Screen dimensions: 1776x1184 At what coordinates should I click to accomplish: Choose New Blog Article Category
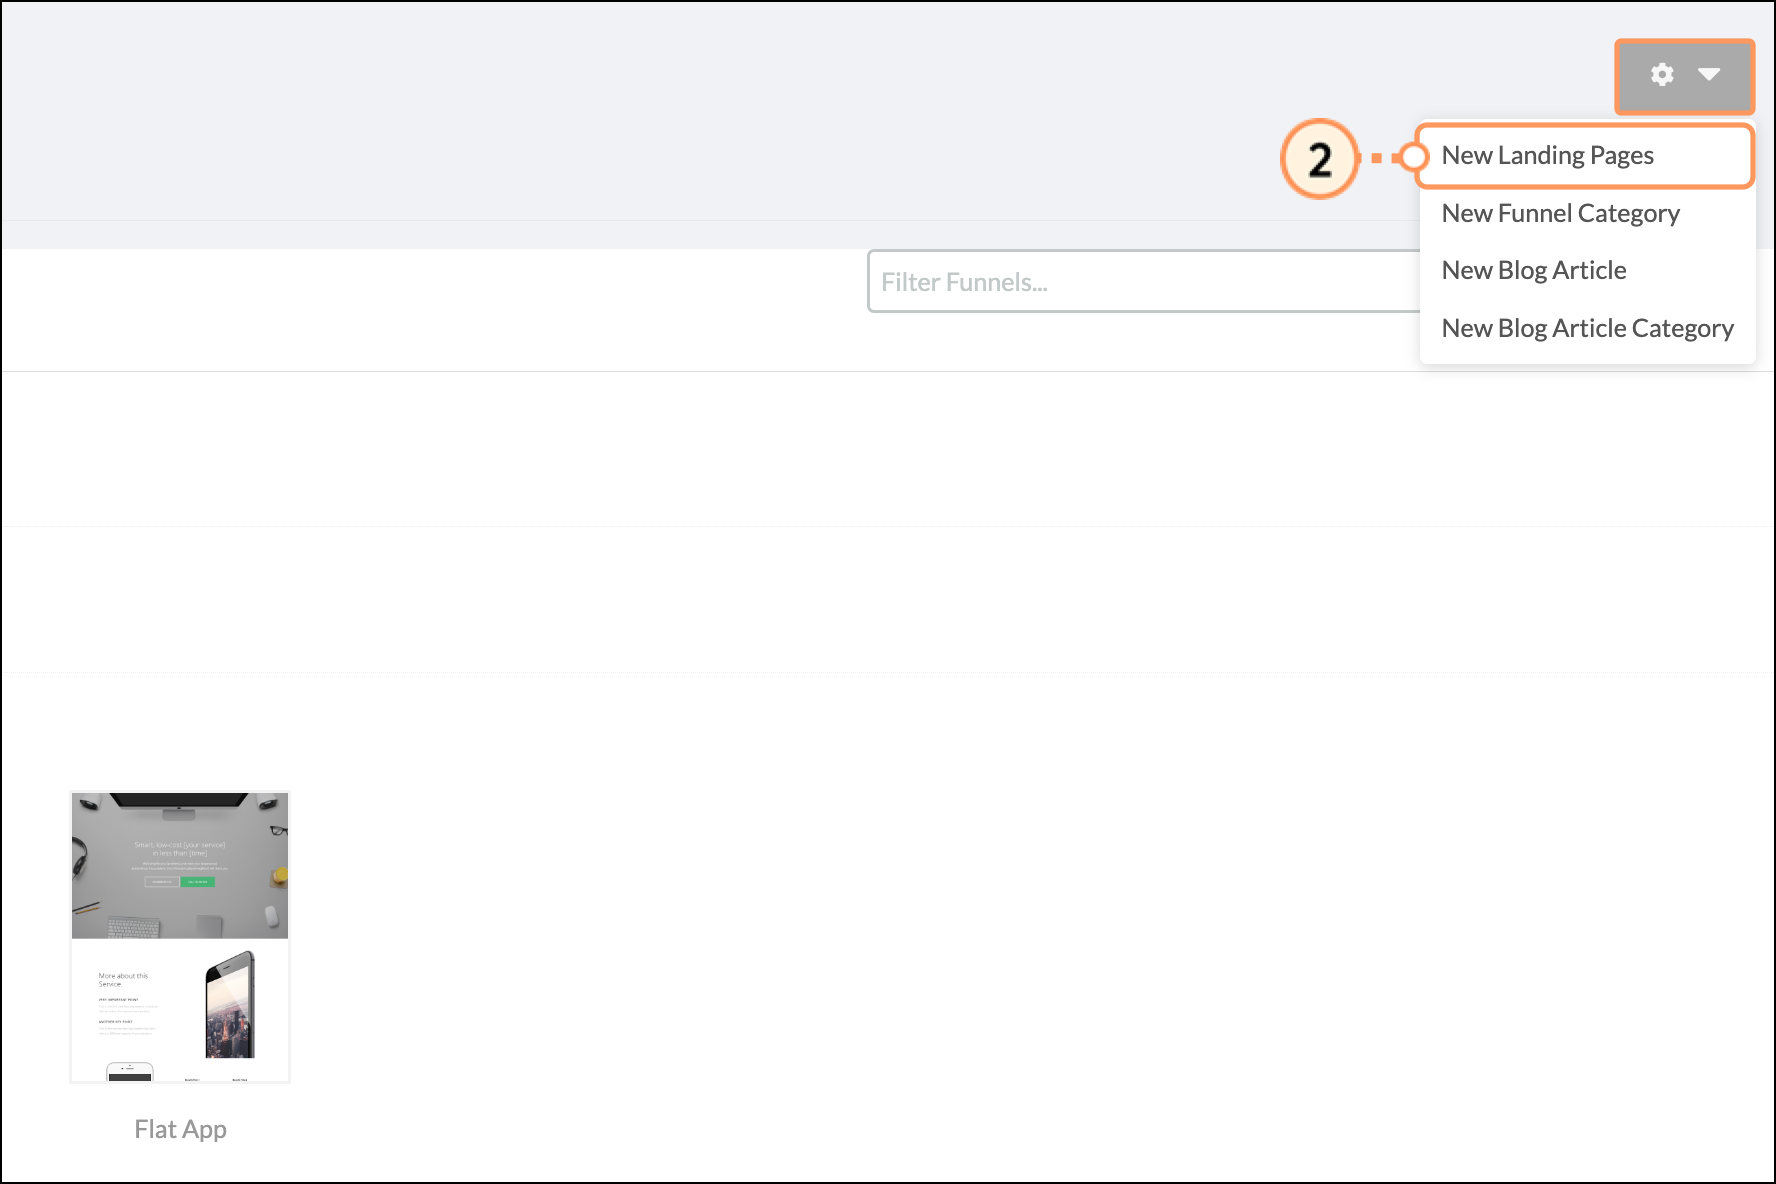[1586, 328]
